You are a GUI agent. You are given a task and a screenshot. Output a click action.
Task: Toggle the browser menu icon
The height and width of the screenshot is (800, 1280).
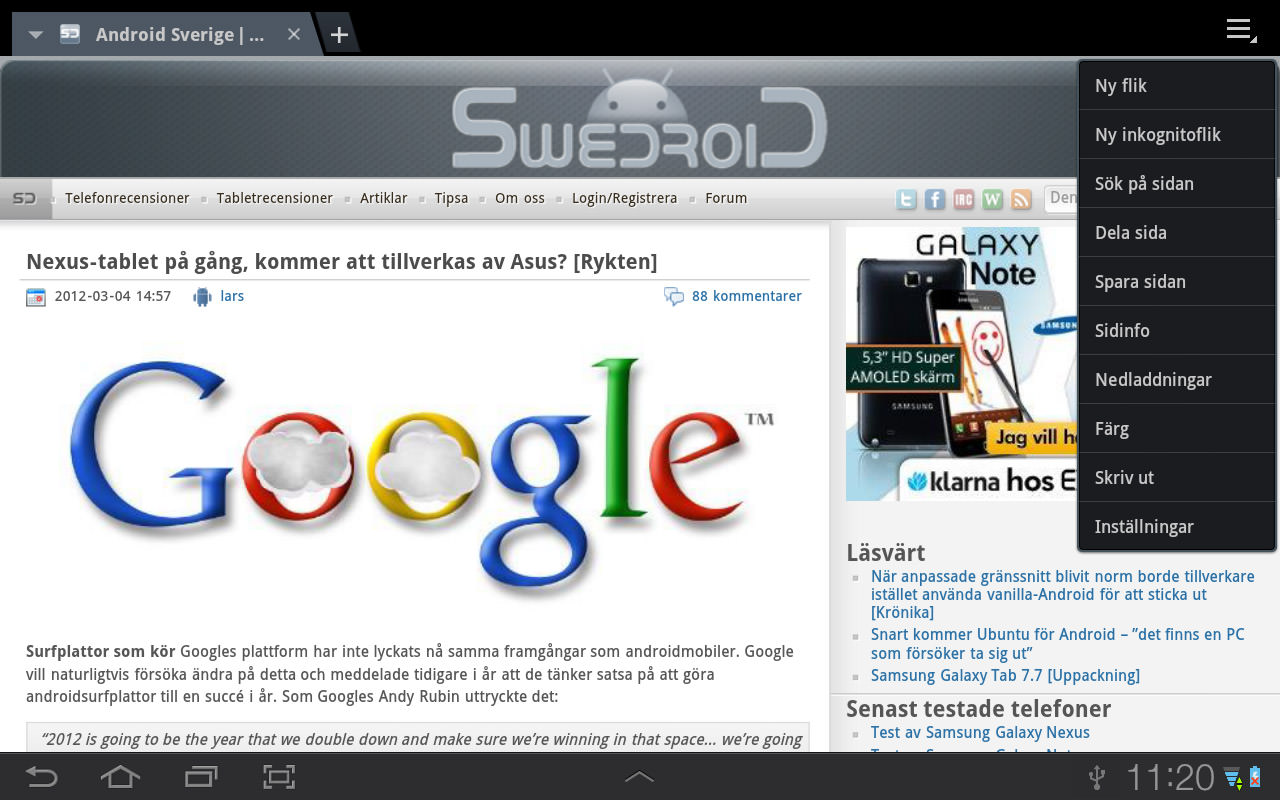coord(1241,30)
